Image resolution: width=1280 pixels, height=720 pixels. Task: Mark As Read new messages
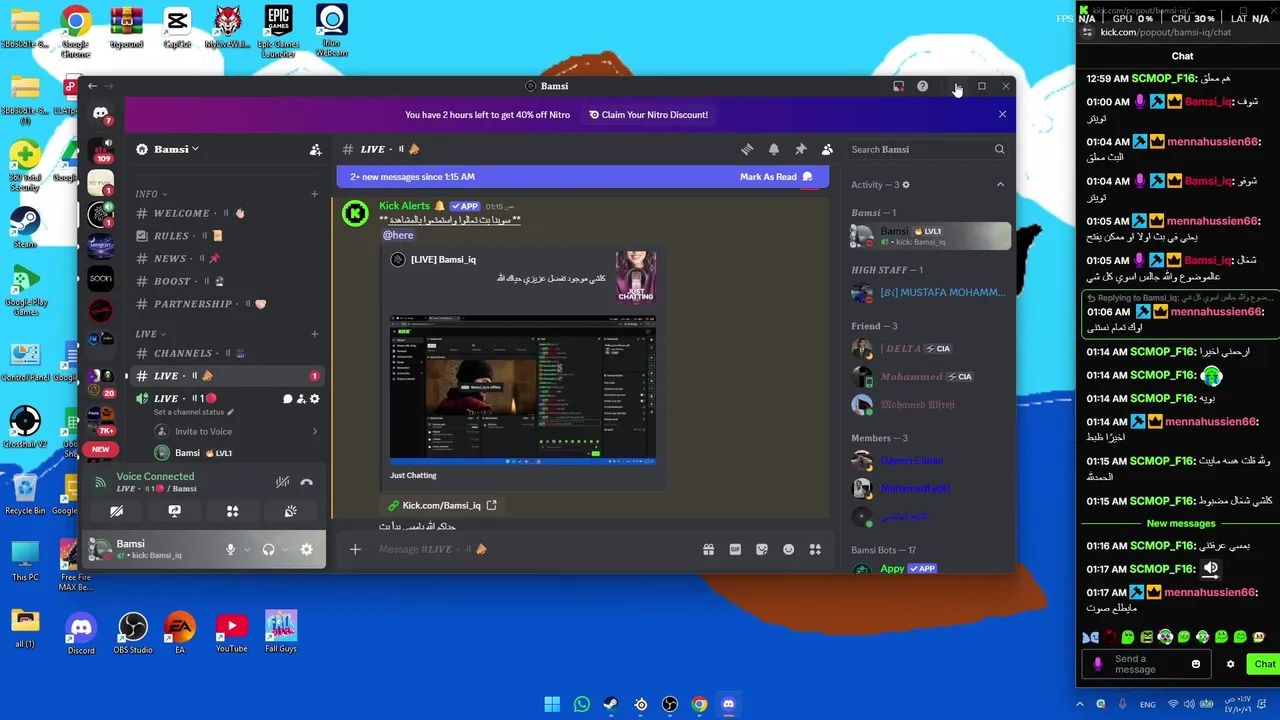777,177
